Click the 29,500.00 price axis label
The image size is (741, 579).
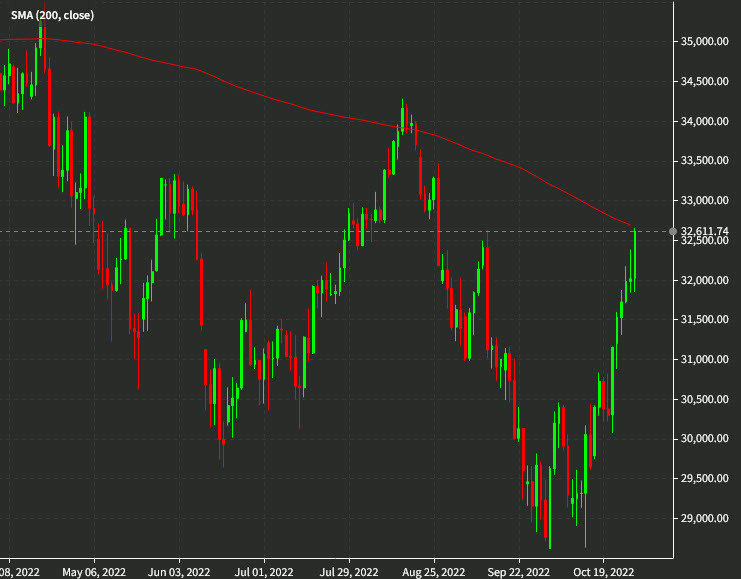[x=704, y=478]
